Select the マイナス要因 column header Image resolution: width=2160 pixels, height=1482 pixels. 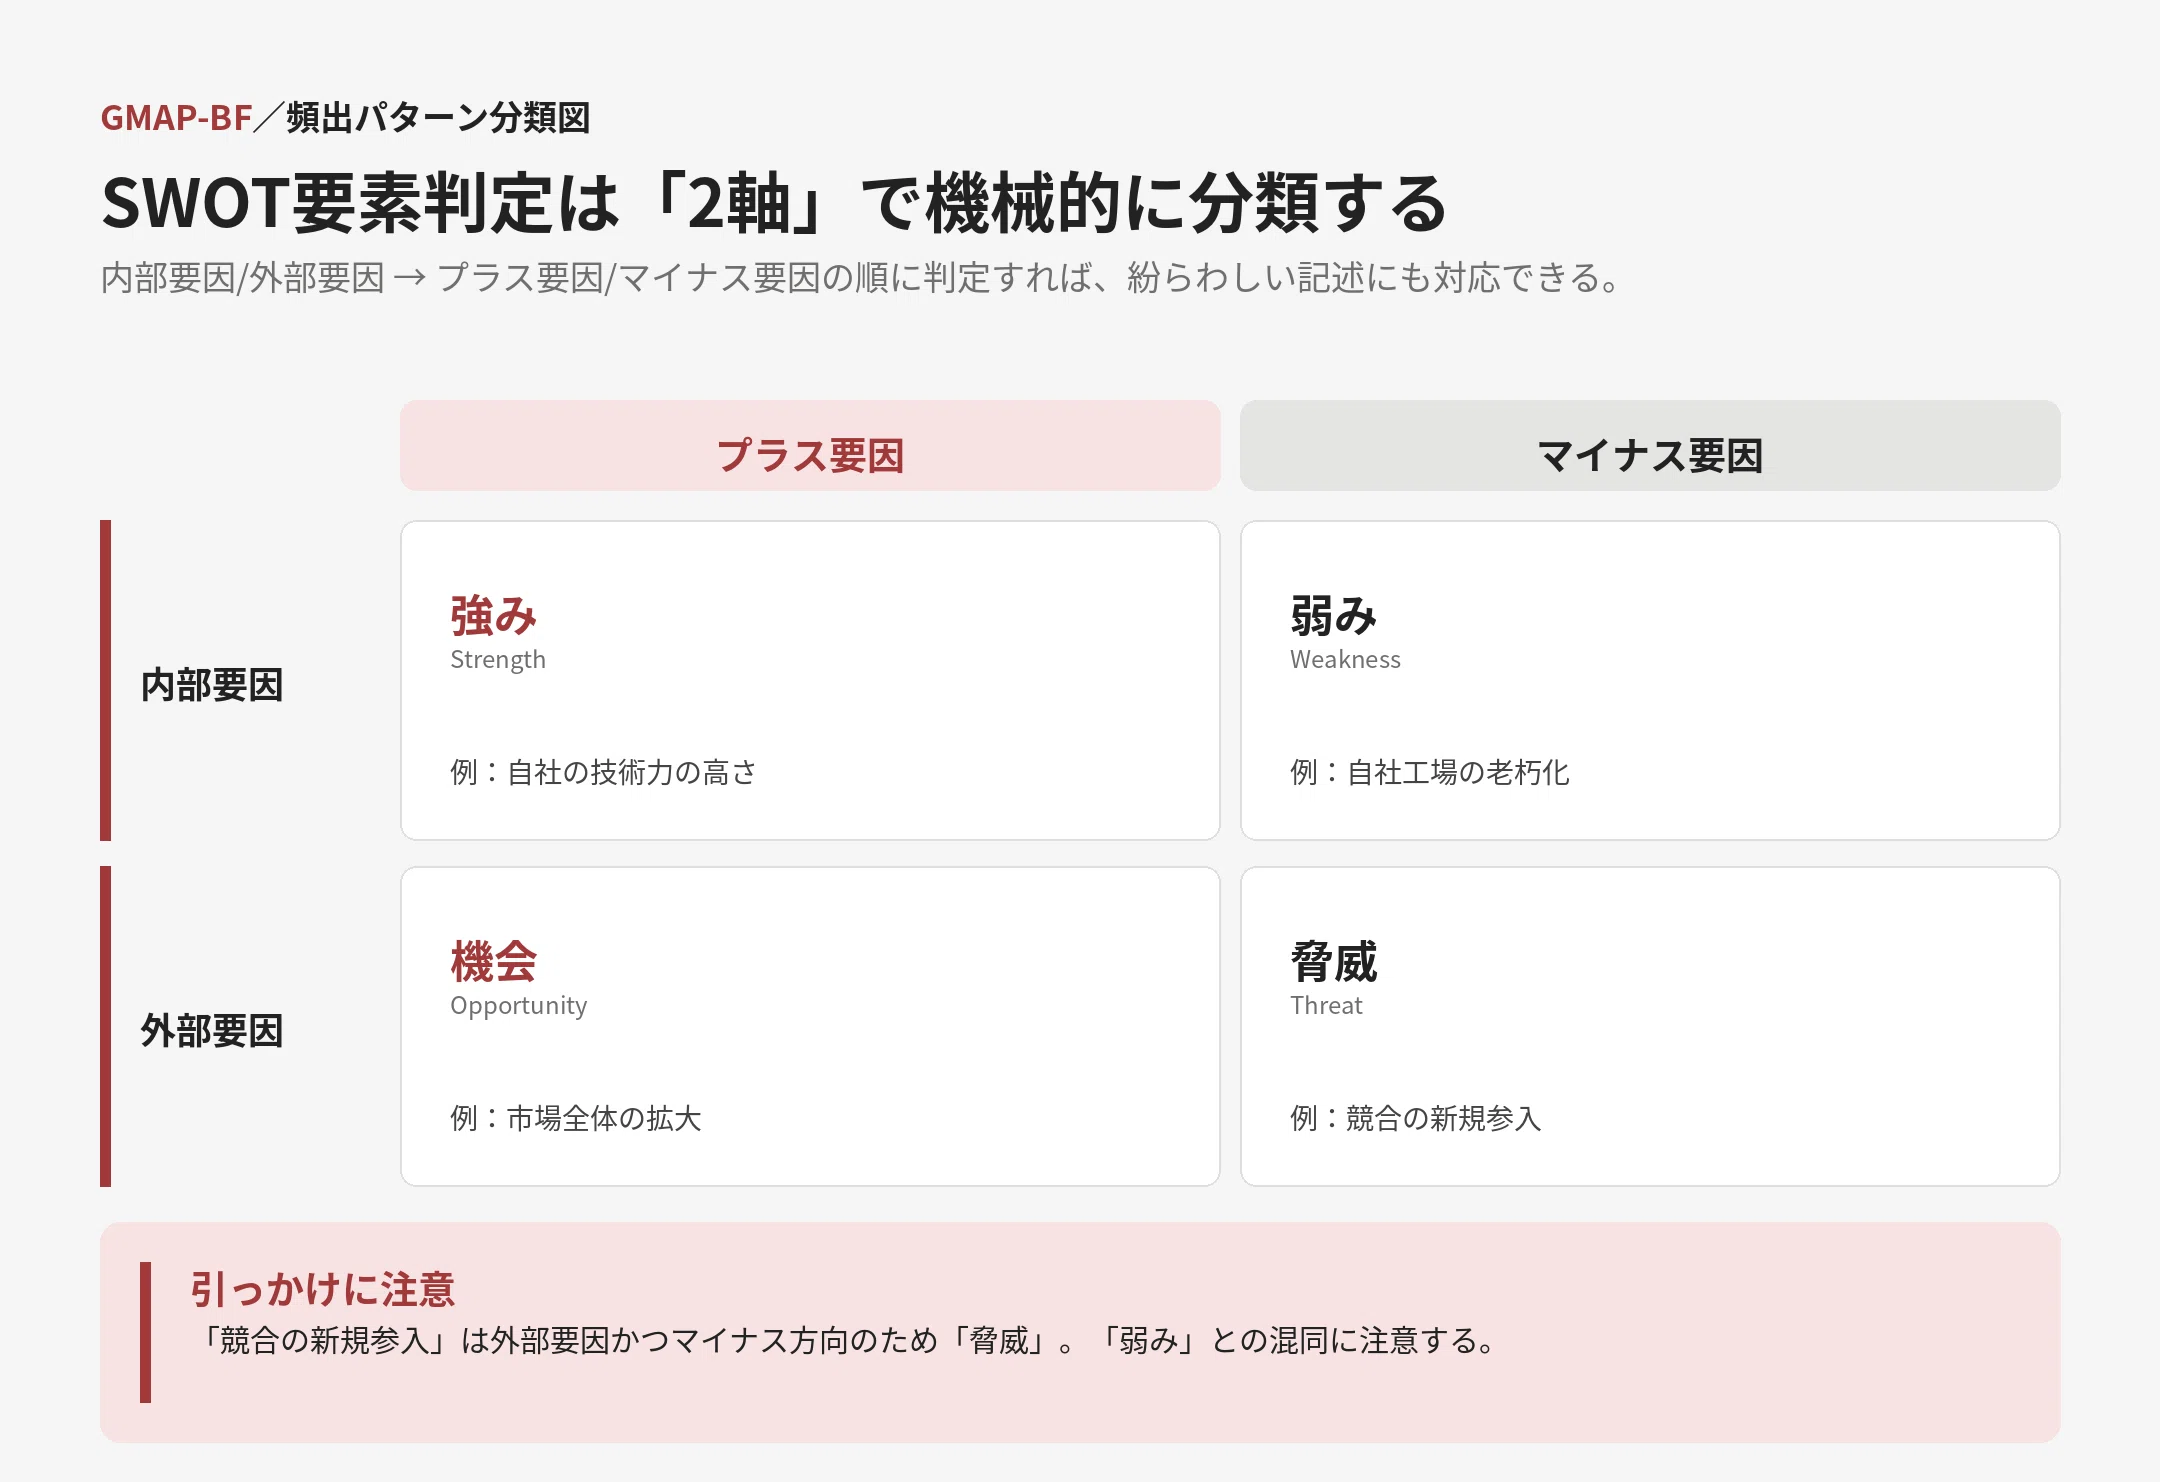coord(1650,446)
